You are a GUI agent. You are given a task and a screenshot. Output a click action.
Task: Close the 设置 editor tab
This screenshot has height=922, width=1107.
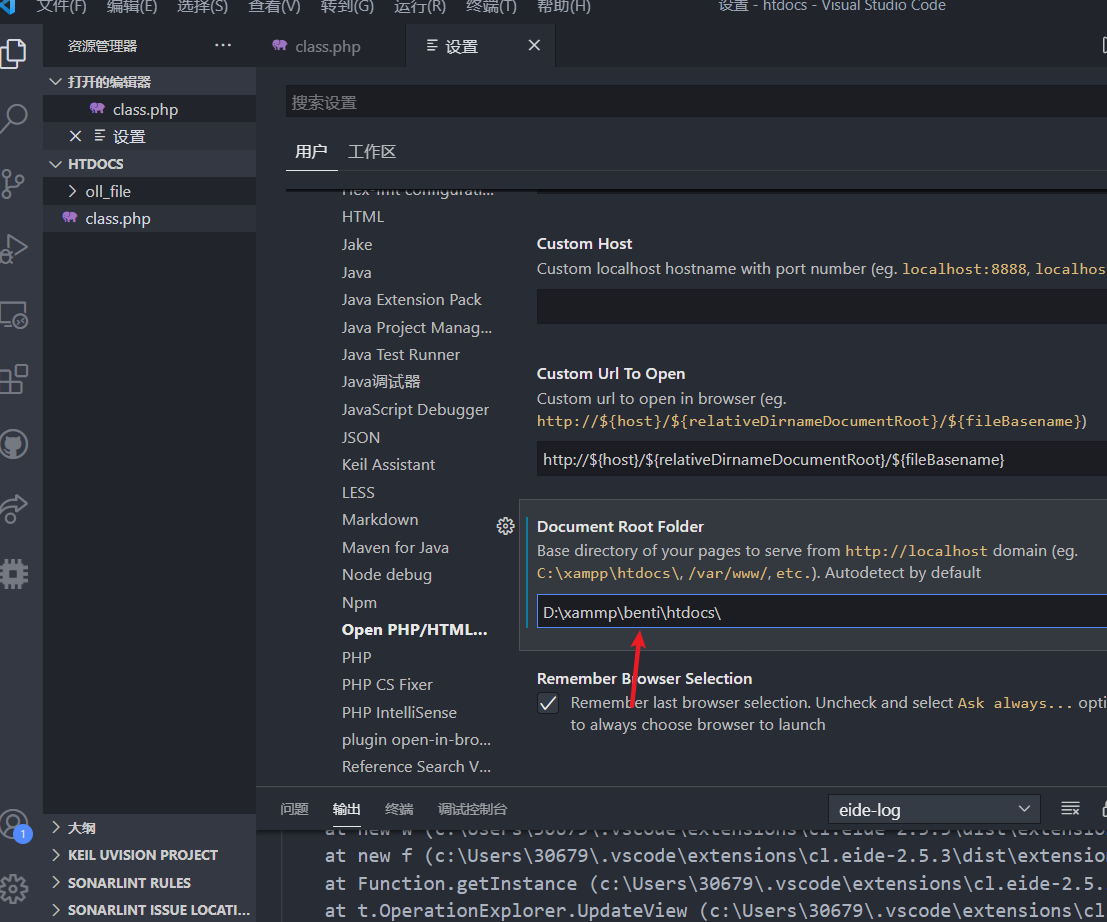534,45
